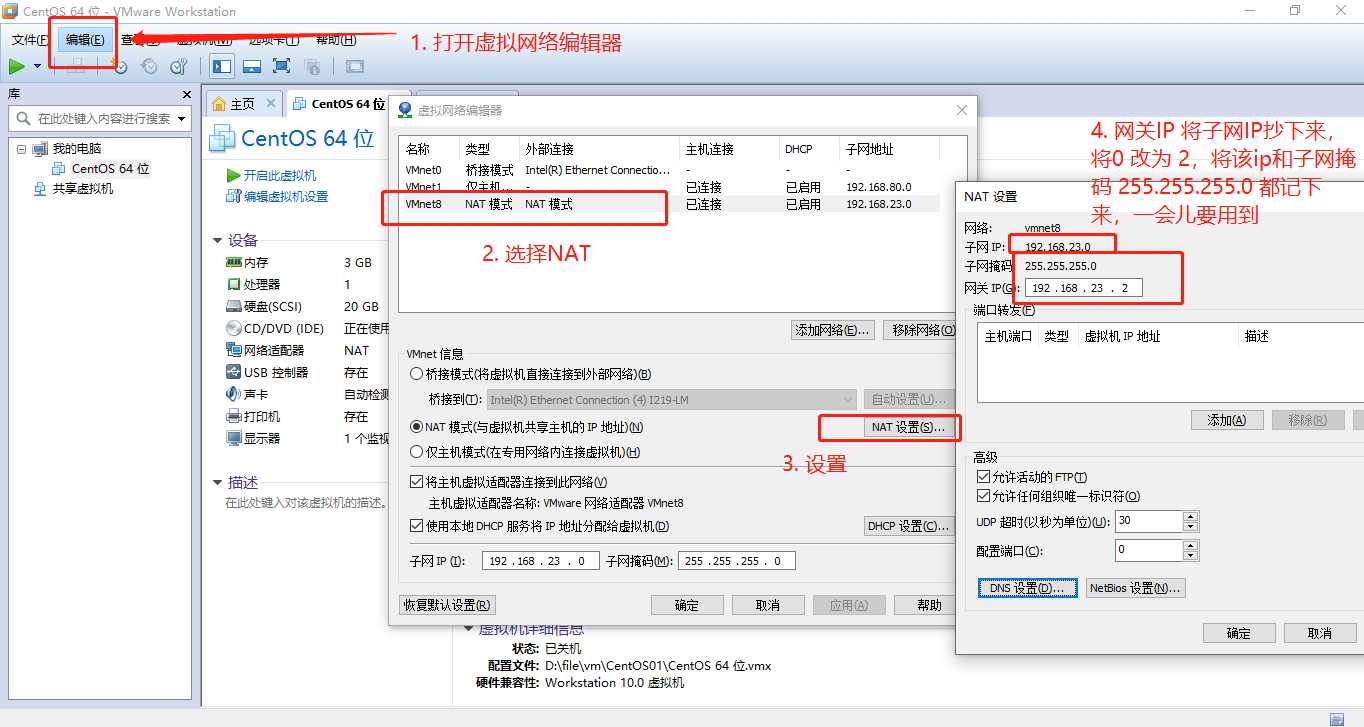Open the 桥接到 adapter combo box

coord(671,400)
